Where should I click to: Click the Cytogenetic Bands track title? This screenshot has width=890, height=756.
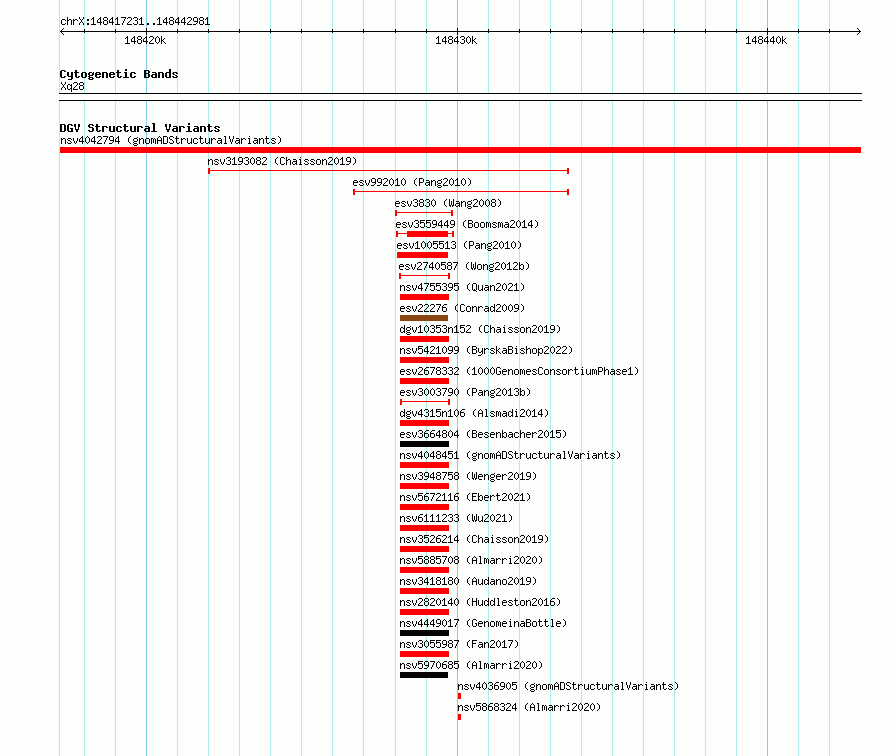click(119, 74)
